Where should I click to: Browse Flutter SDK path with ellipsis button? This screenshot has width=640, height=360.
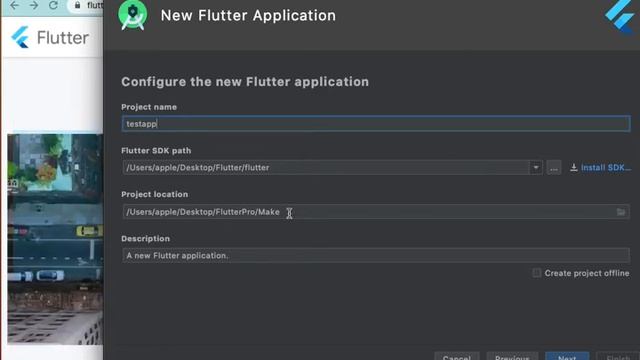[553, 168]
